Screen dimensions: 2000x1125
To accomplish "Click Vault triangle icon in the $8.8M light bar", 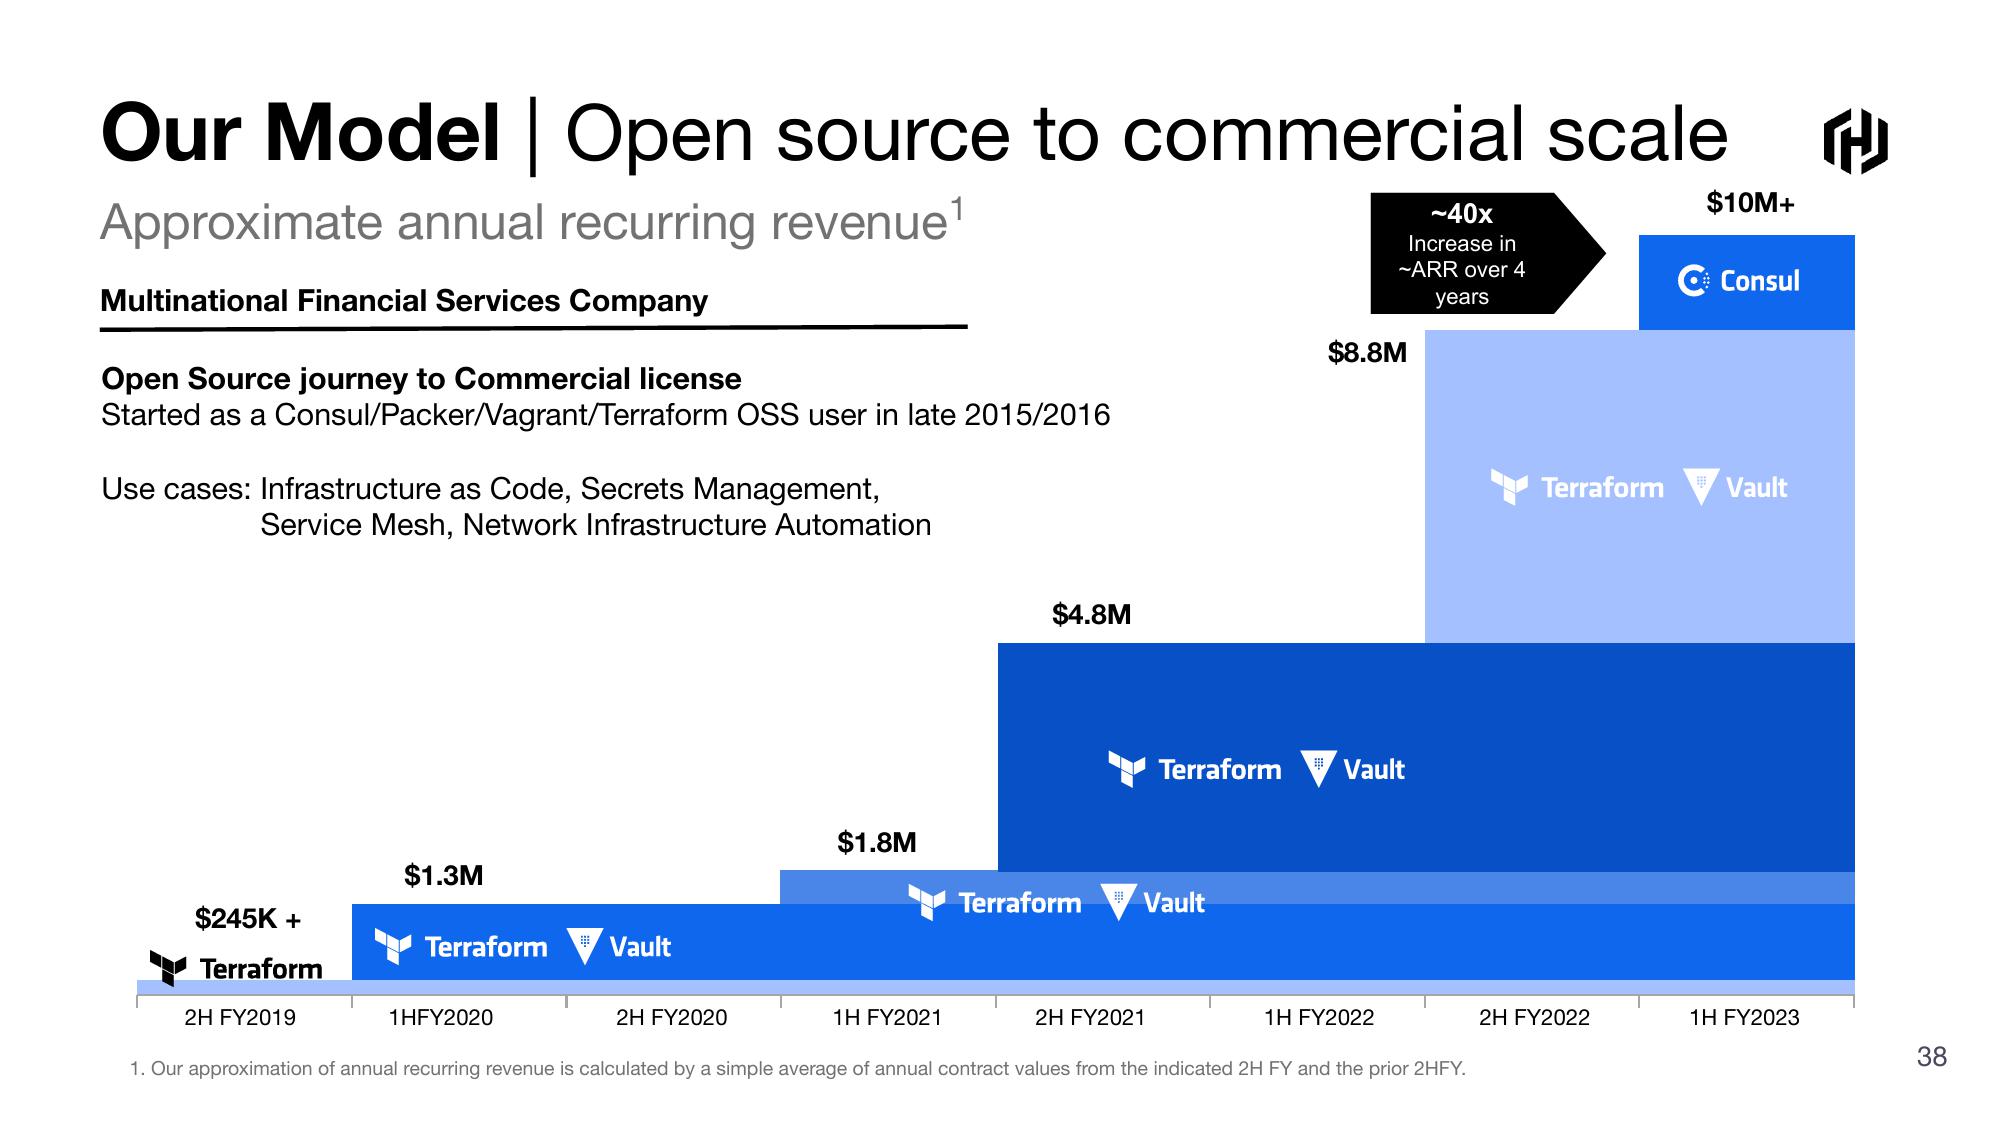I will pos(1701,487).
